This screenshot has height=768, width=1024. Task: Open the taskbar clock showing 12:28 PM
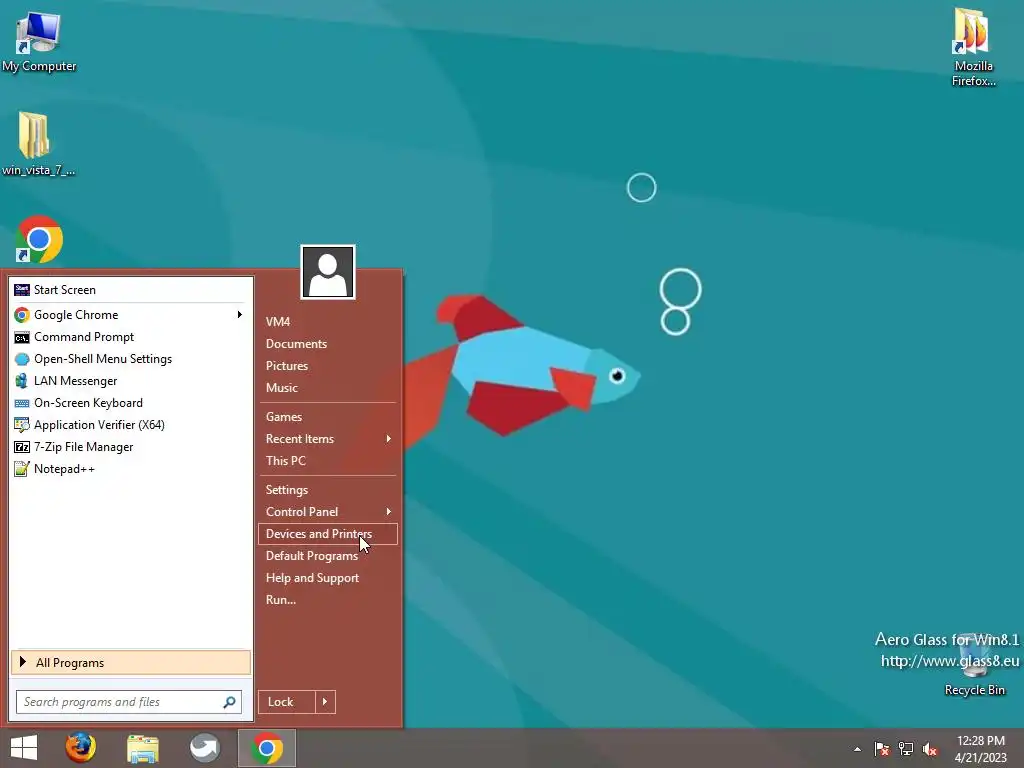(x=980, y=749)
